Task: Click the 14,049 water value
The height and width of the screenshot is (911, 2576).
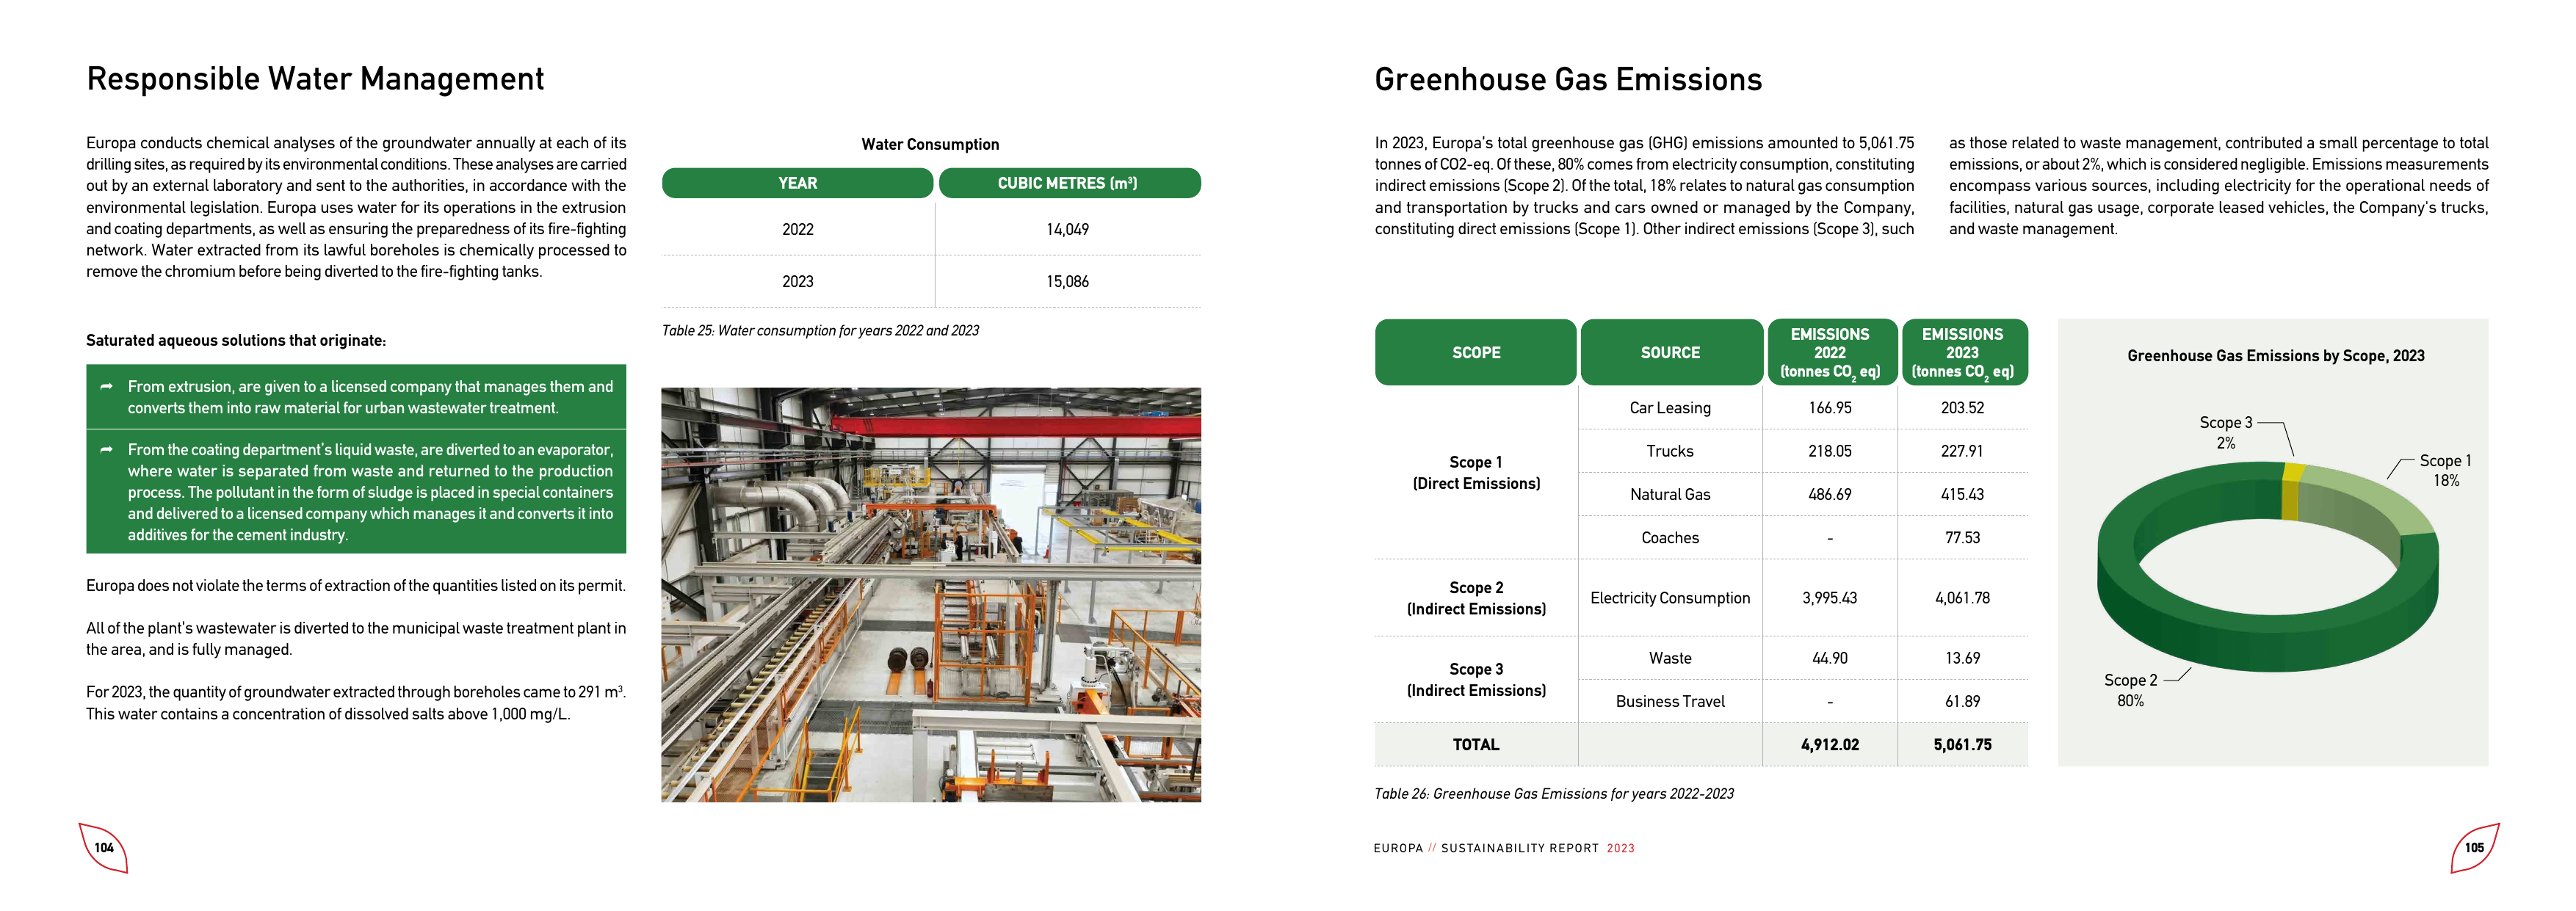Action: [x=1067, y=229]
